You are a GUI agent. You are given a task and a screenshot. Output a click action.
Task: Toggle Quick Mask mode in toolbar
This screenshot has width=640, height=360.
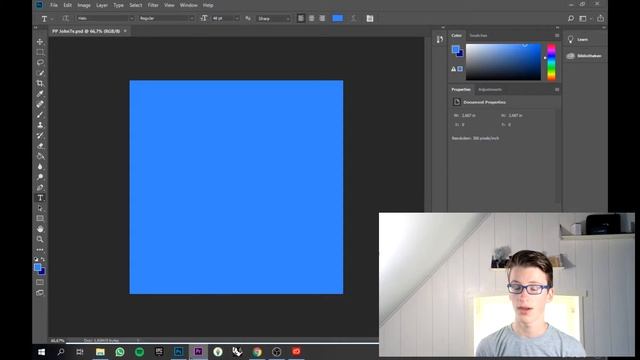(40, 282)
